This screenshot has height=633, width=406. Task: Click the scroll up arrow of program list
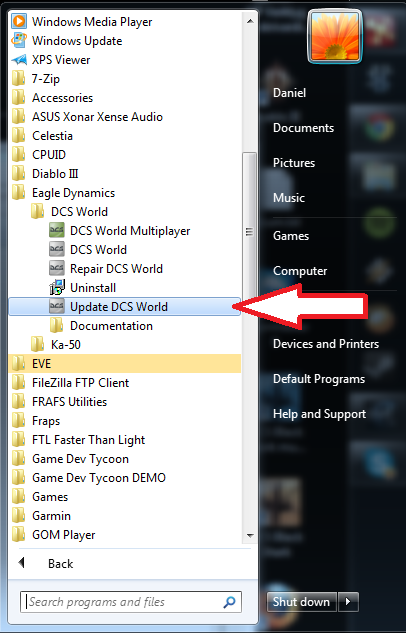tap(250, 21)
